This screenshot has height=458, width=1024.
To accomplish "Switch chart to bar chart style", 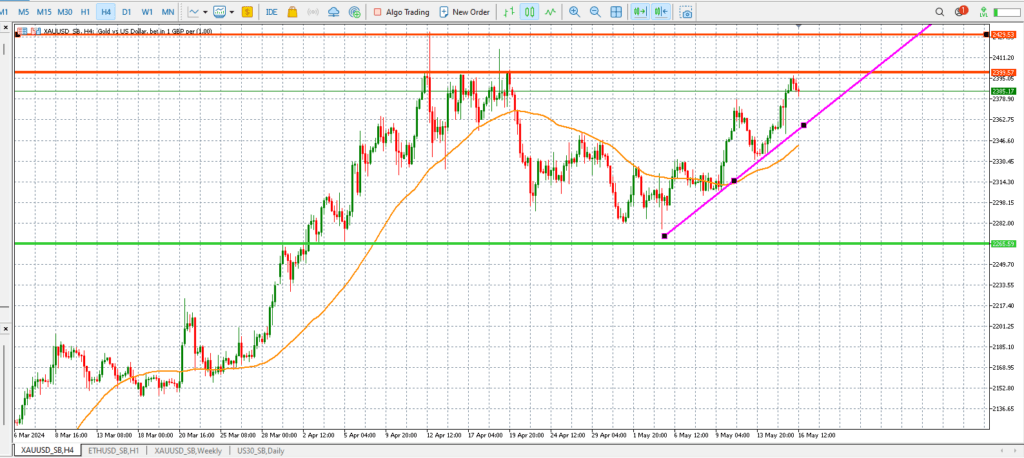I will click(509, 12).
